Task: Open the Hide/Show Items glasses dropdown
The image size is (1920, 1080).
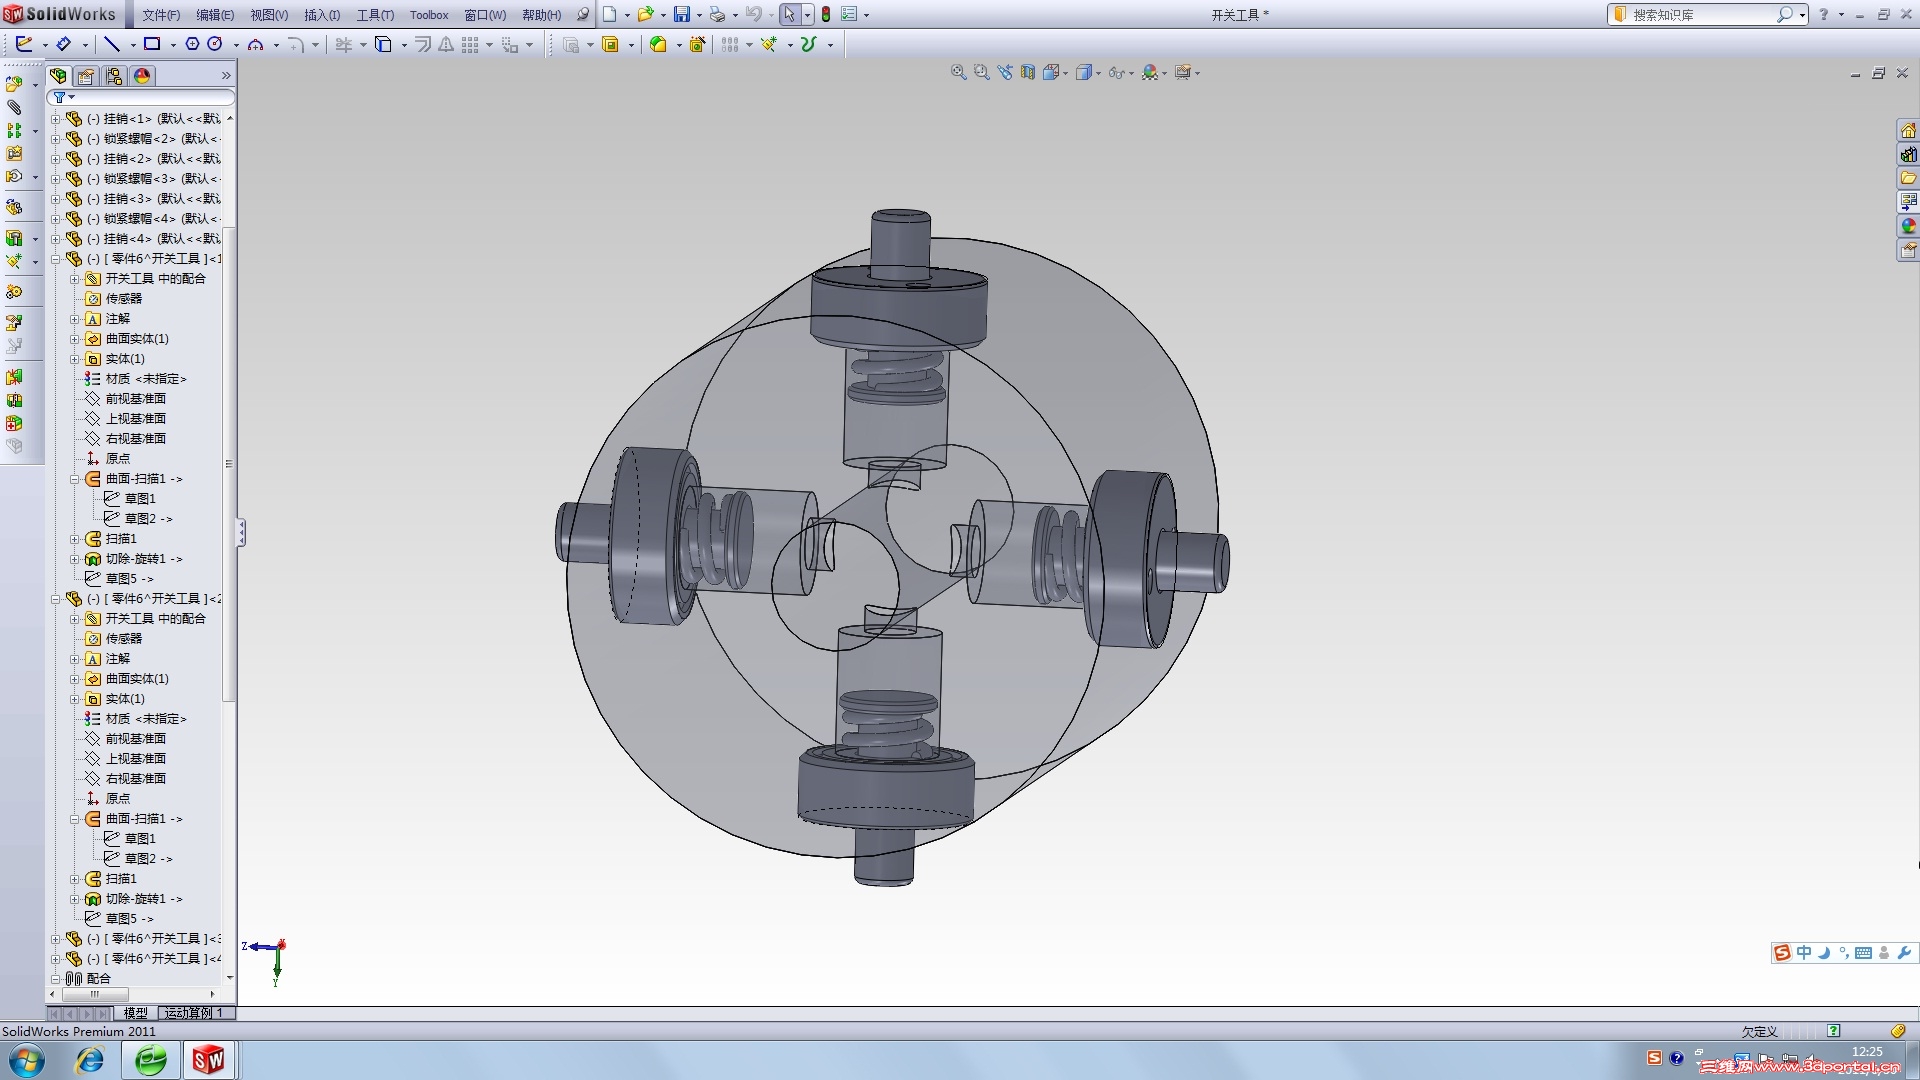Action: 1118,73
